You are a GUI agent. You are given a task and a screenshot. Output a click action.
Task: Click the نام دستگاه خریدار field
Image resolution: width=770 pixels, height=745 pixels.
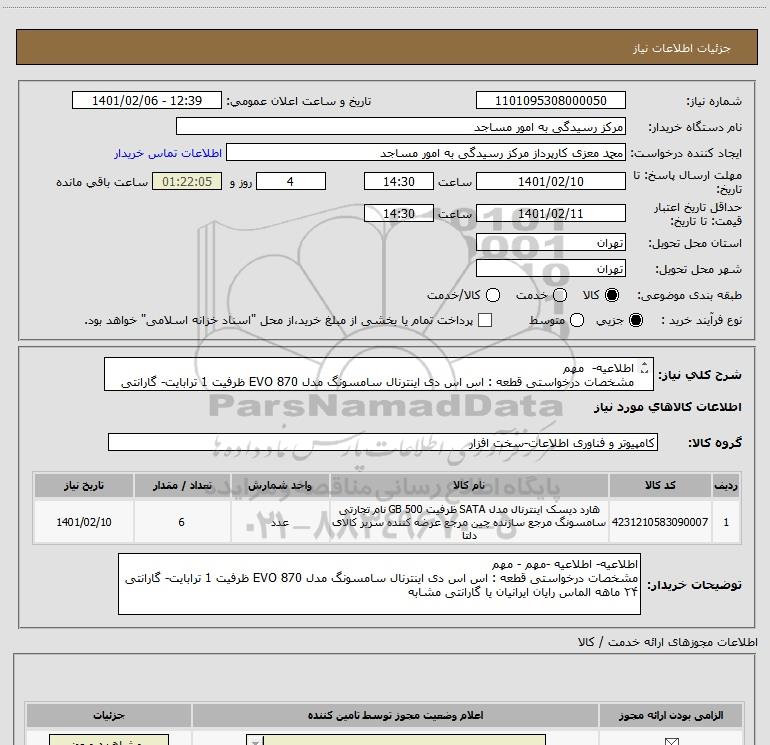(401, 126)
